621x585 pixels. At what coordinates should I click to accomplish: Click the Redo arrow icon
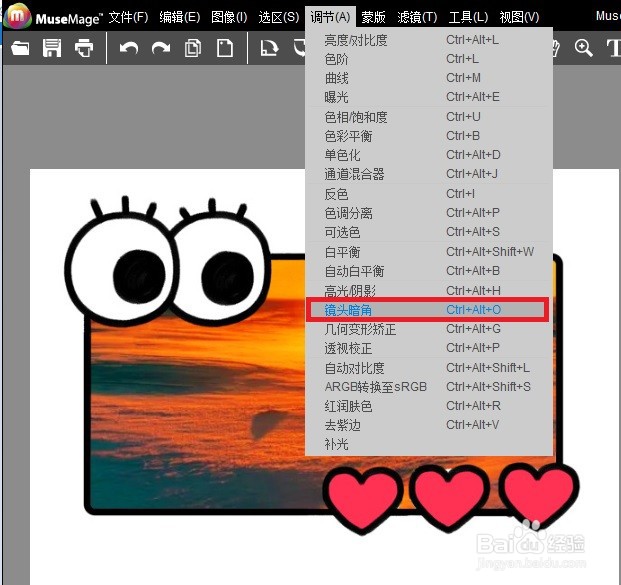[161, 48]
